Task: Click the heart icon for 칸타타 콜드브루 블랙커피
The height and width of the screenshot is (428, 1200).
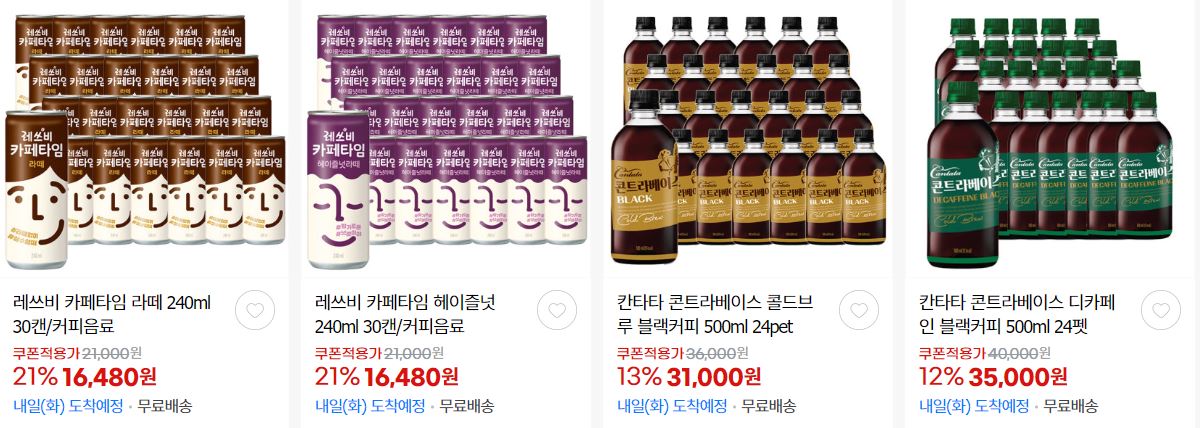Action: click(x=858, y=312)
